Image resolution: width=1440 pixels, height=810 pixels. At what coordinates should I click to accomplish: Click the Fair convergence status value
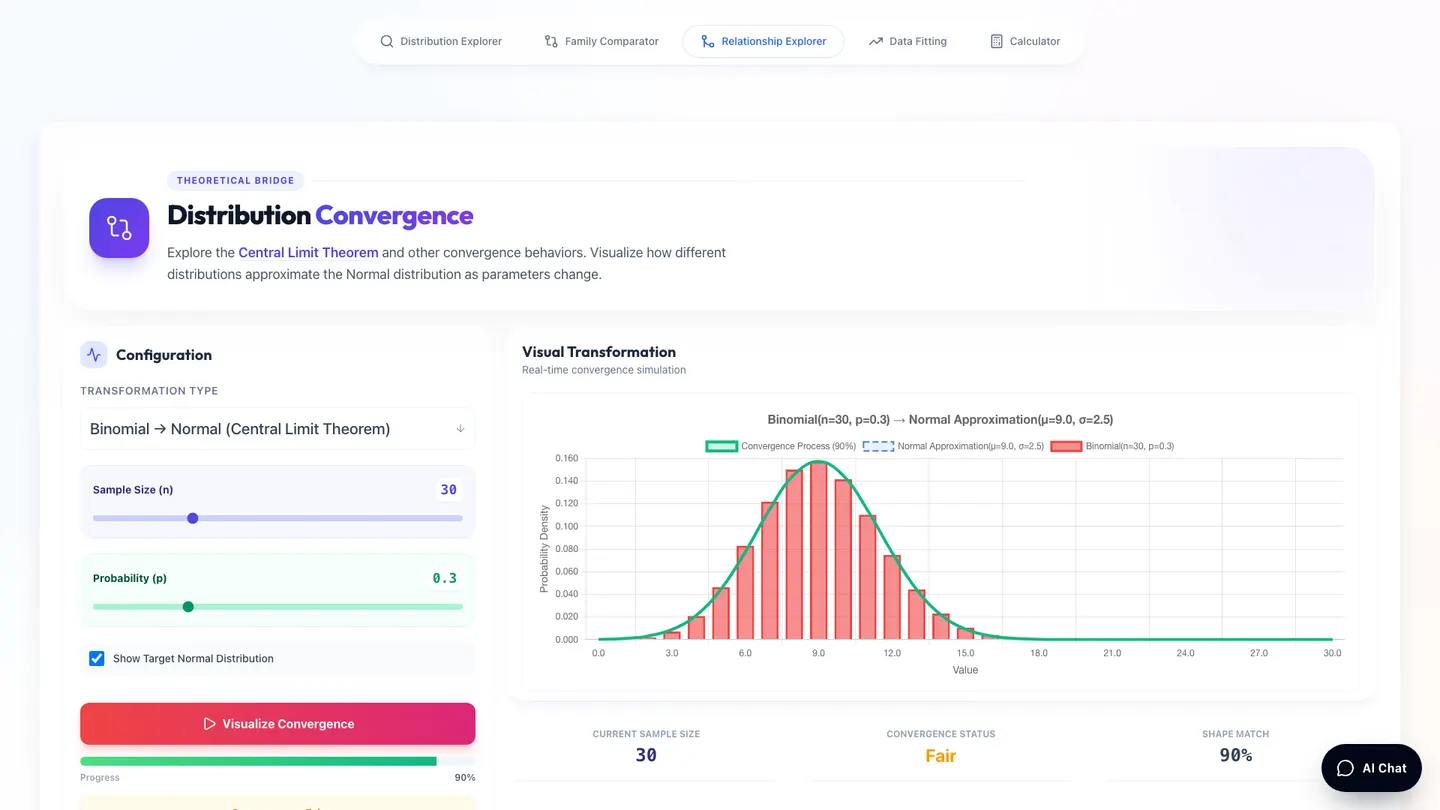coord(941,756)
